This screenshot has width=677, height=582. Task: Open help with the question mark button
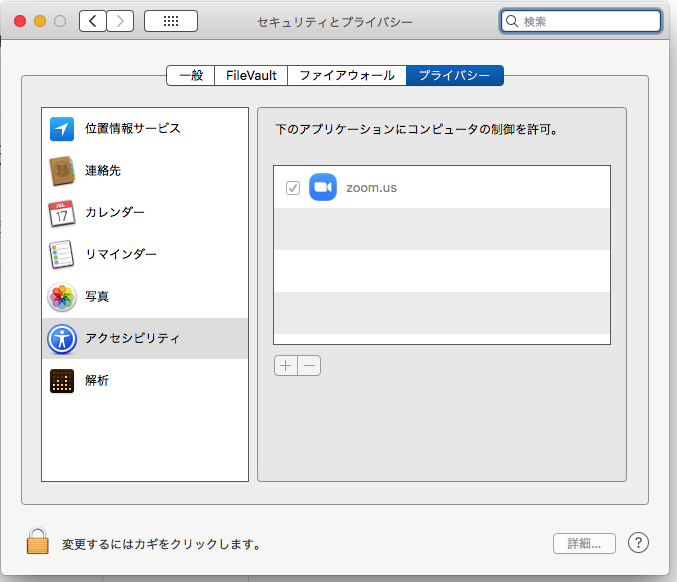point(639,543)
